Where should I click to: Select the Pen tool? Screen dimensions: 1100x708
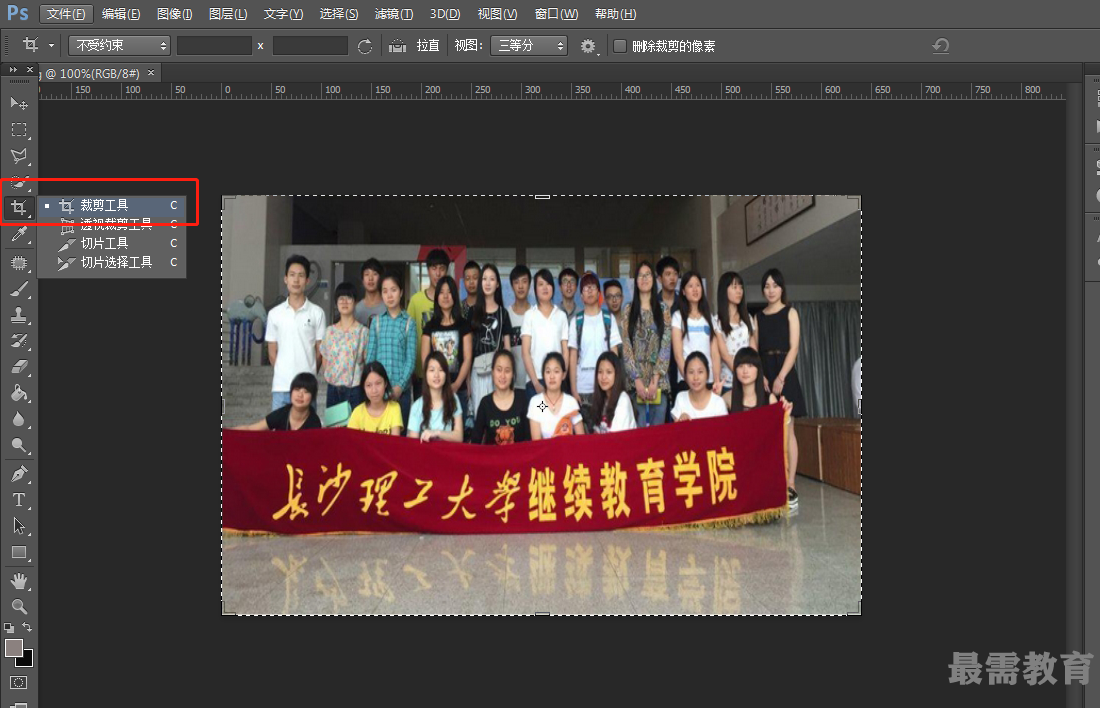[19, 474]
